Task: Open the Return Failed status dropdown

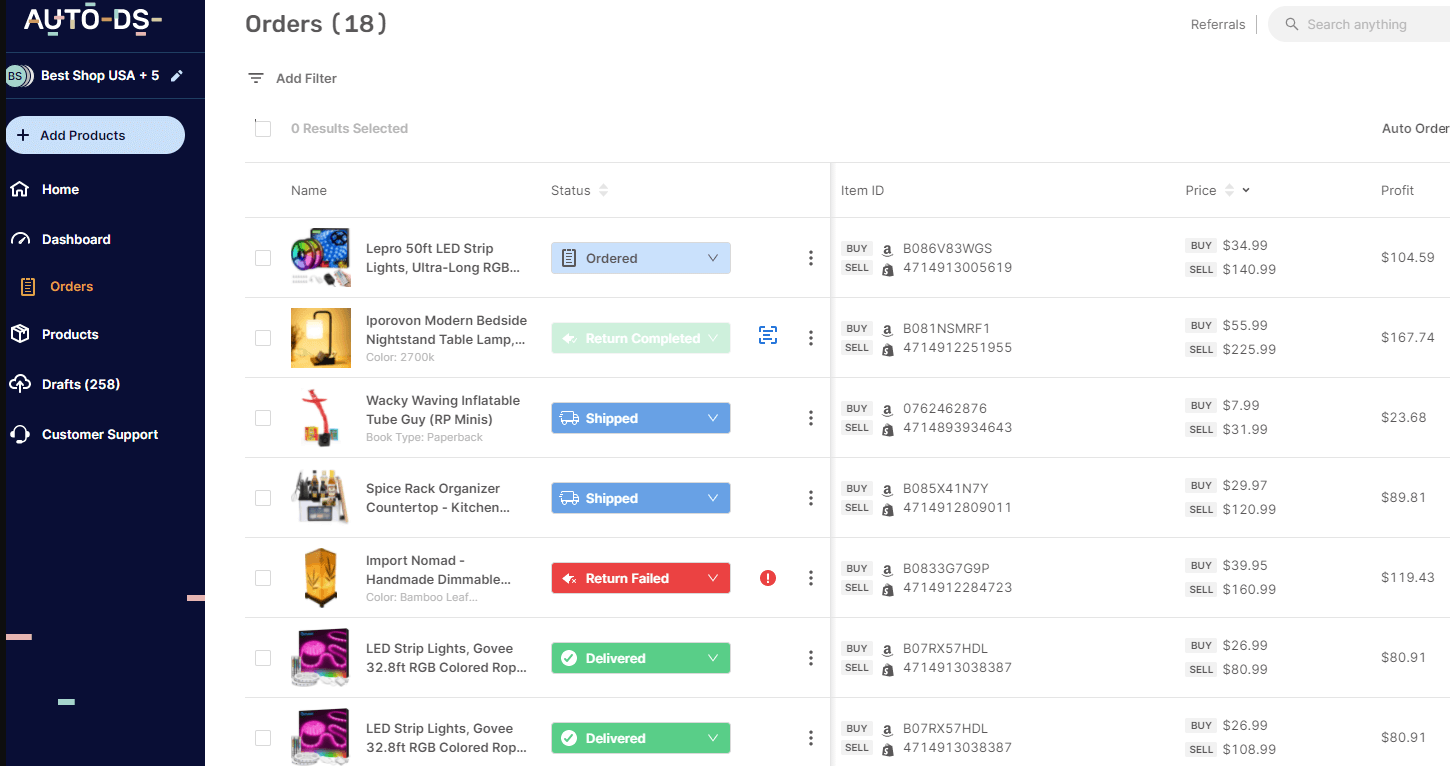Action: [x=713, y=578]
